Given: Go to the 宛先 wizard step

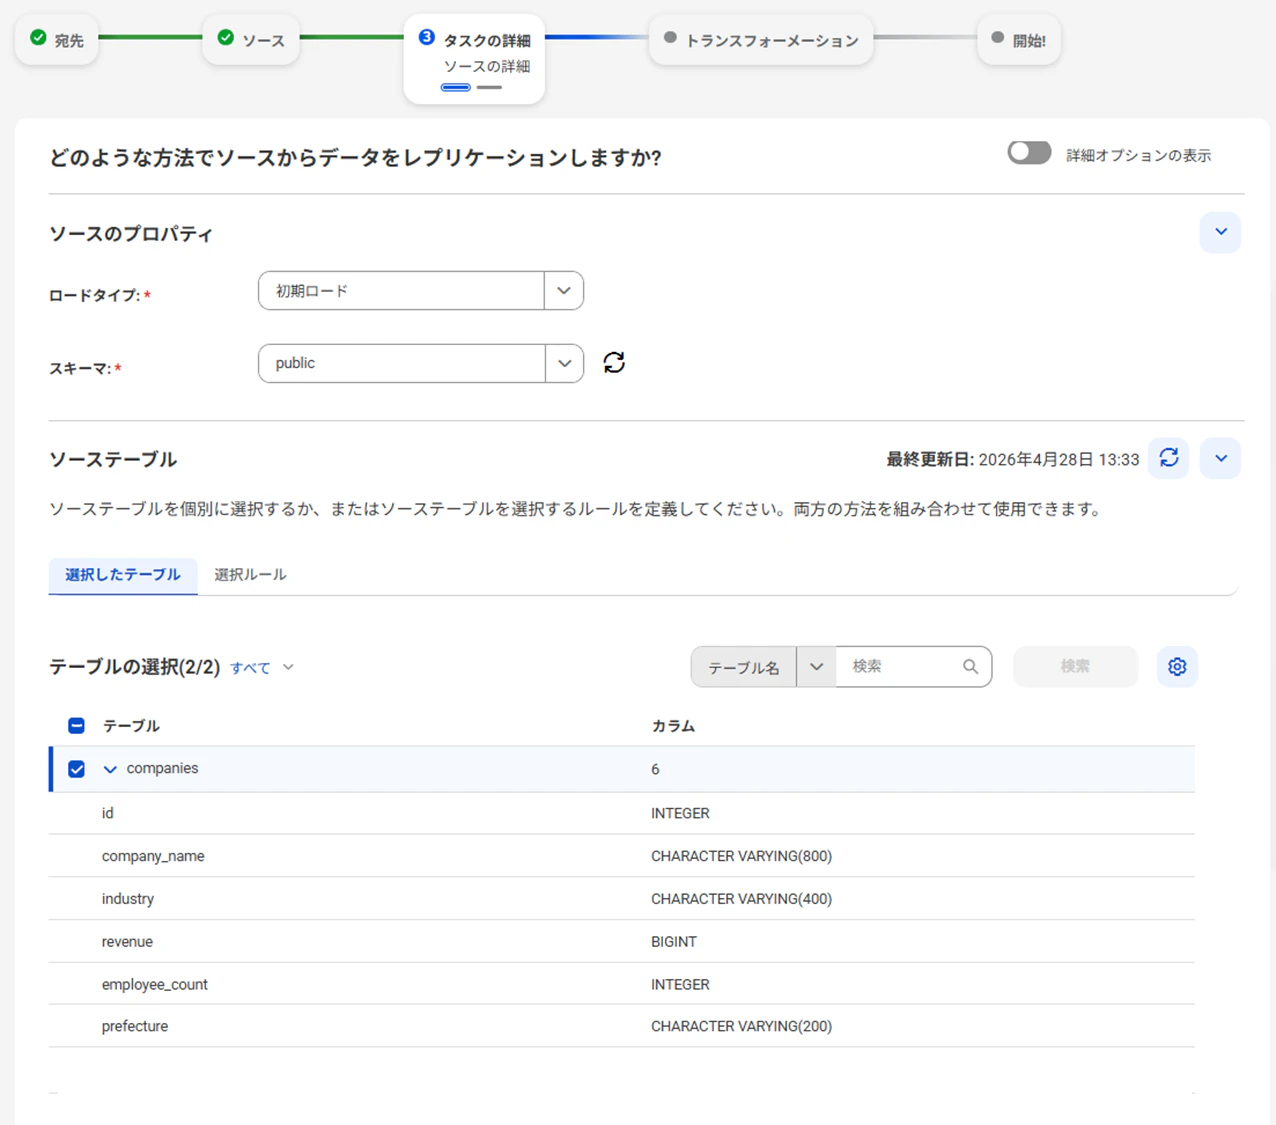Looking at the screenshot, I should [57, 40].
